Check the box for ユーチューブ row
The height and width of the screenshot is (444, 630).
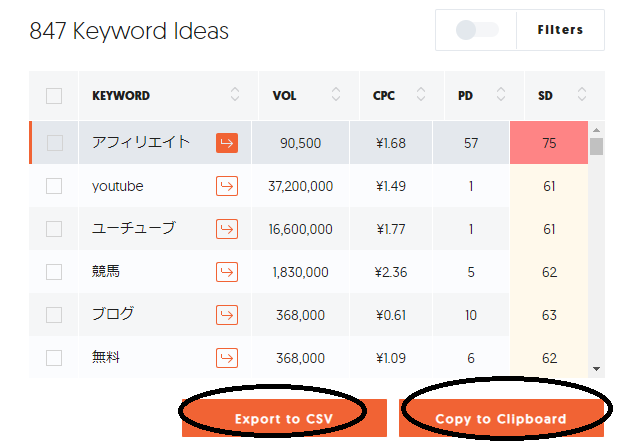point(54,229)
